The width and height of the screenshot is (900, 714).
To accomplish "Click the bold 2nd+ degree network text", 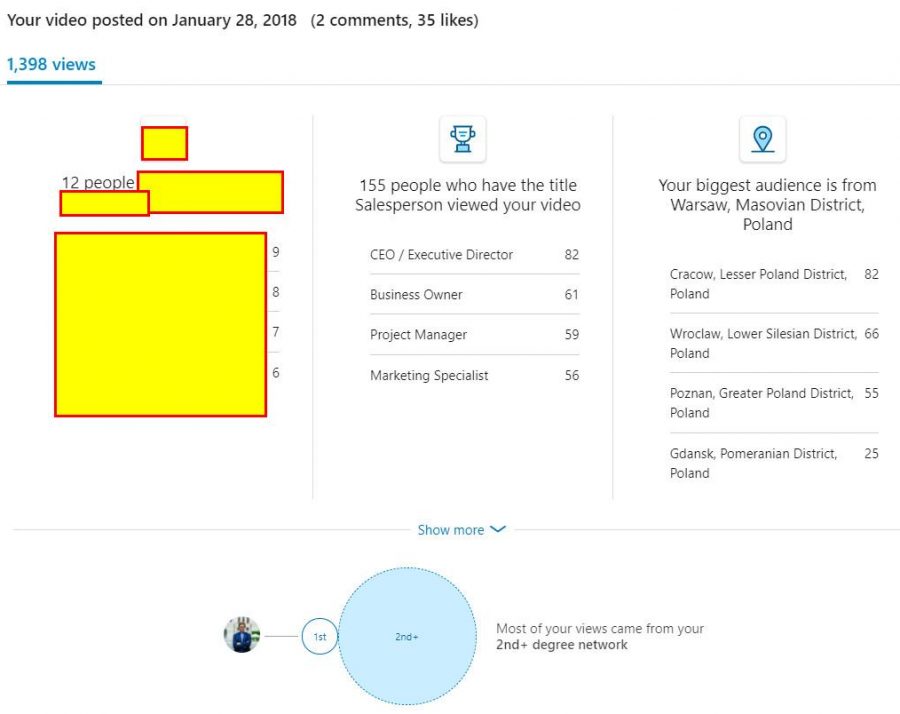I will coord(562,645).
